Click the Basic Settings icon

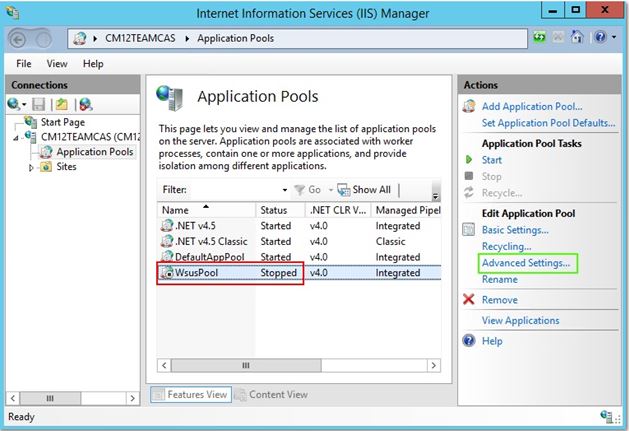coord(469,230)
